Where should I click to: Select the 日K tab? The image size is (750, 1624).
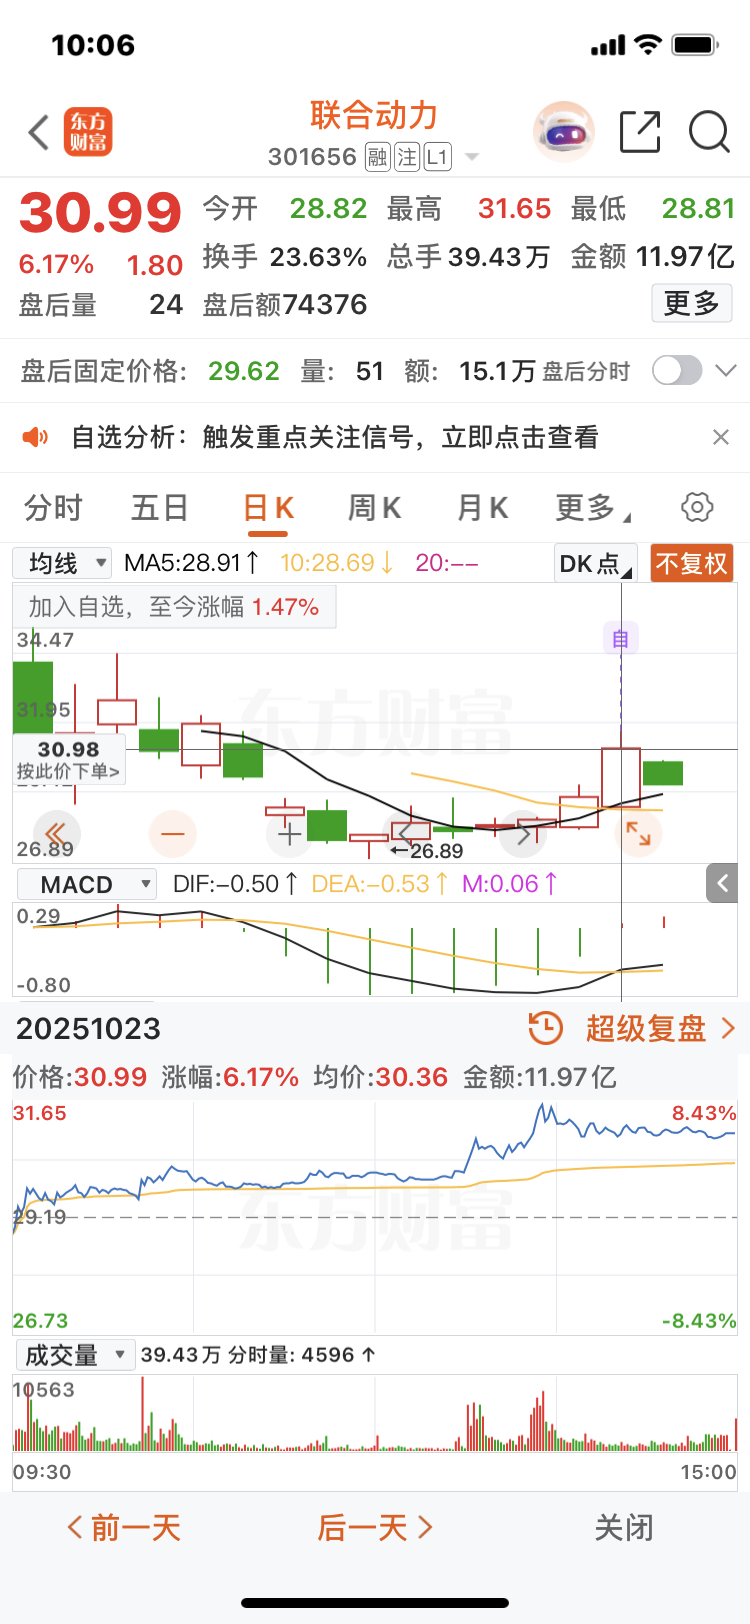point(268,508)
